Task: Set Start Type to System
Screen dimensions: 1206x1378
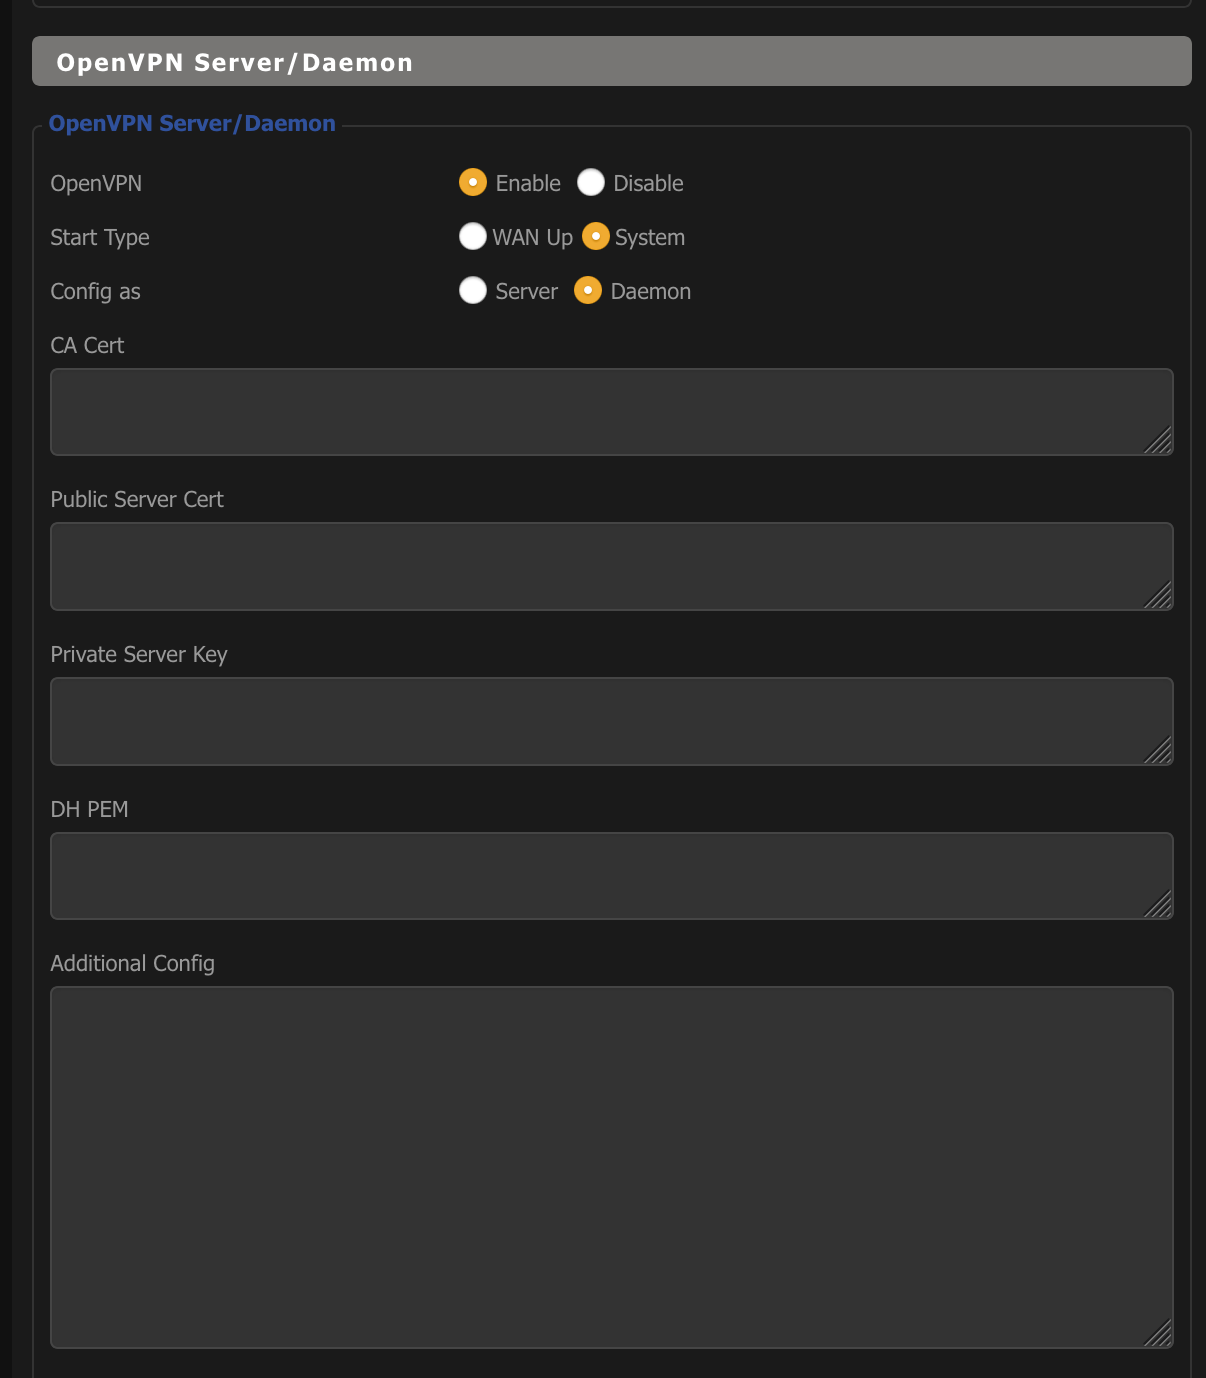Action: 596,237
